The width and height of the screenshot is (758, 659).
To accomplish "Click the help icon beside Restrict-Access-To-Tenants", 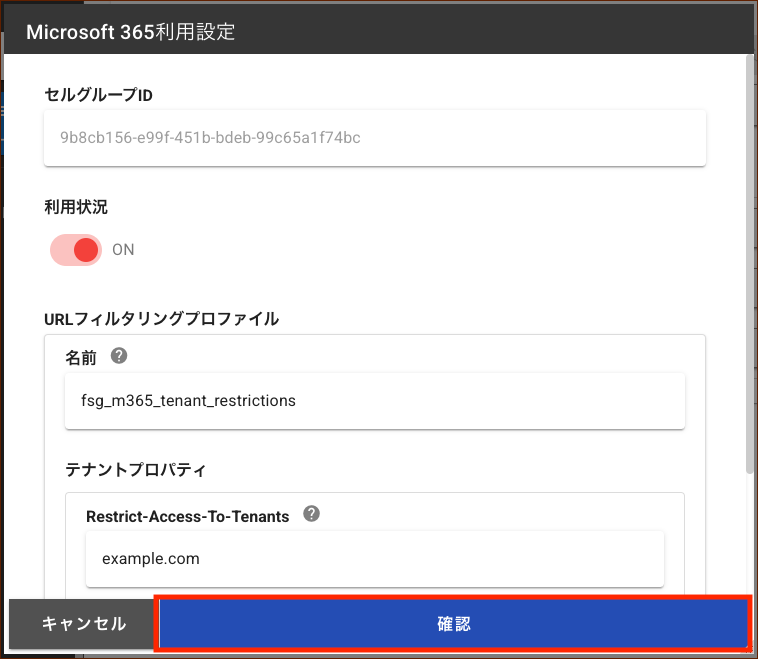I will point(311,513).
